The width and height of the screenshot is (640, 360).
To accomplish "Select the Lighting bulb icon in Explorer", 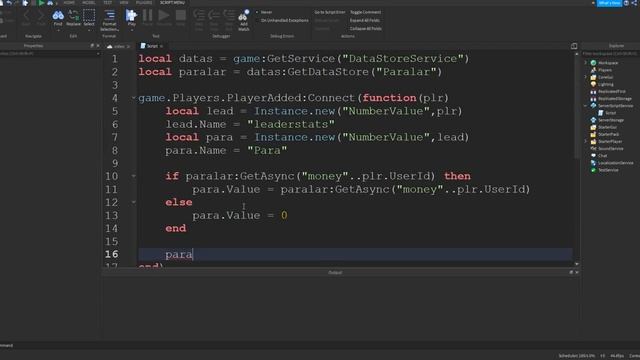I will point(593,84).
